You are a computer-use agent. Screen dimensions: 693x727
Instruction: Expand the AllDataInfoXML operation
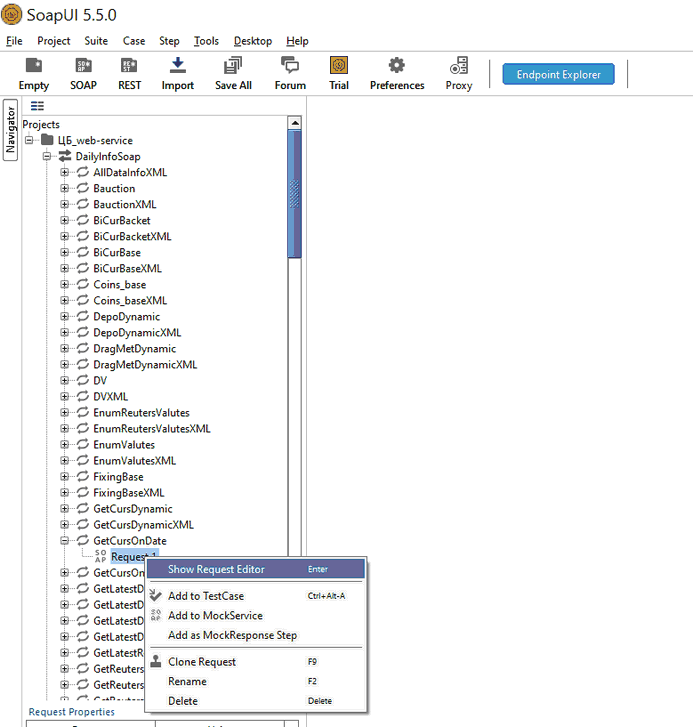coord(64,172)
